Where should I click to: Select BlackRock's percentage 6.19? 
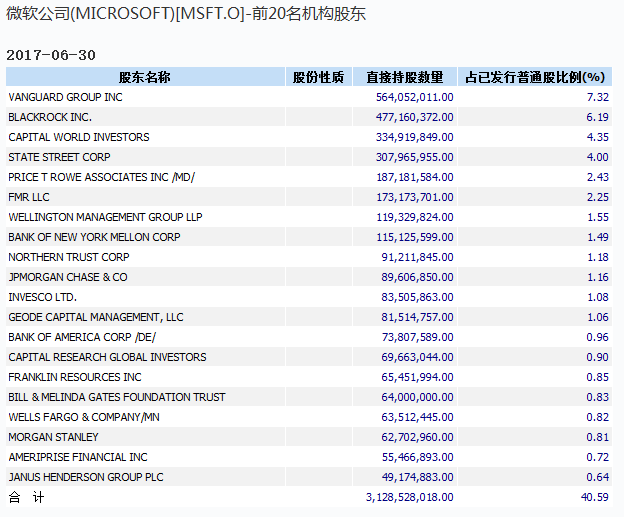598,117
